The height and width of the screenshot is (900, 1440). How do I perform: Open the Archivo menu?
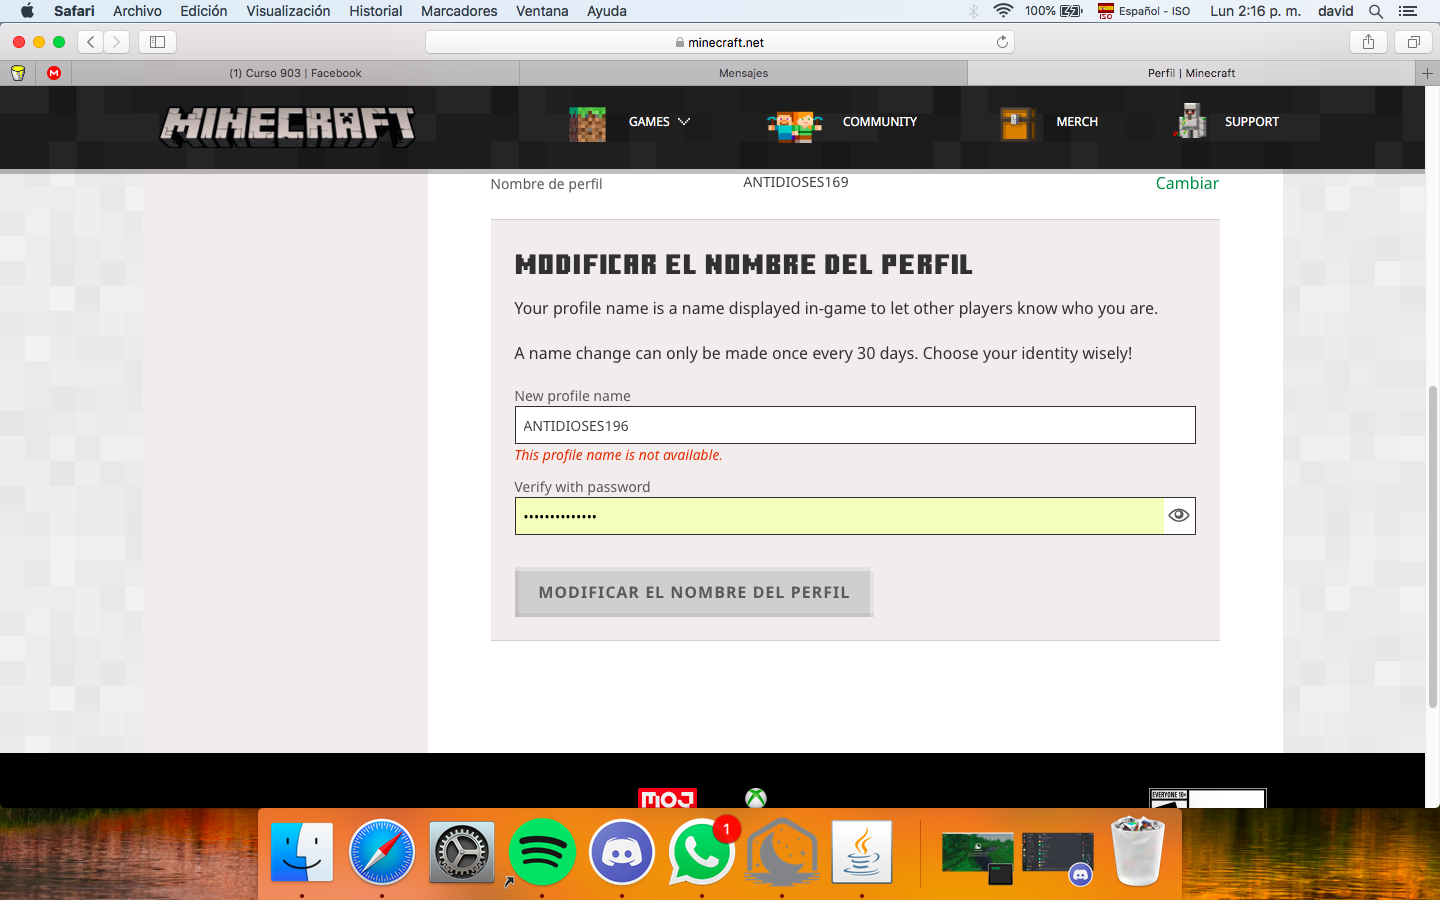(x=137, y=11)
